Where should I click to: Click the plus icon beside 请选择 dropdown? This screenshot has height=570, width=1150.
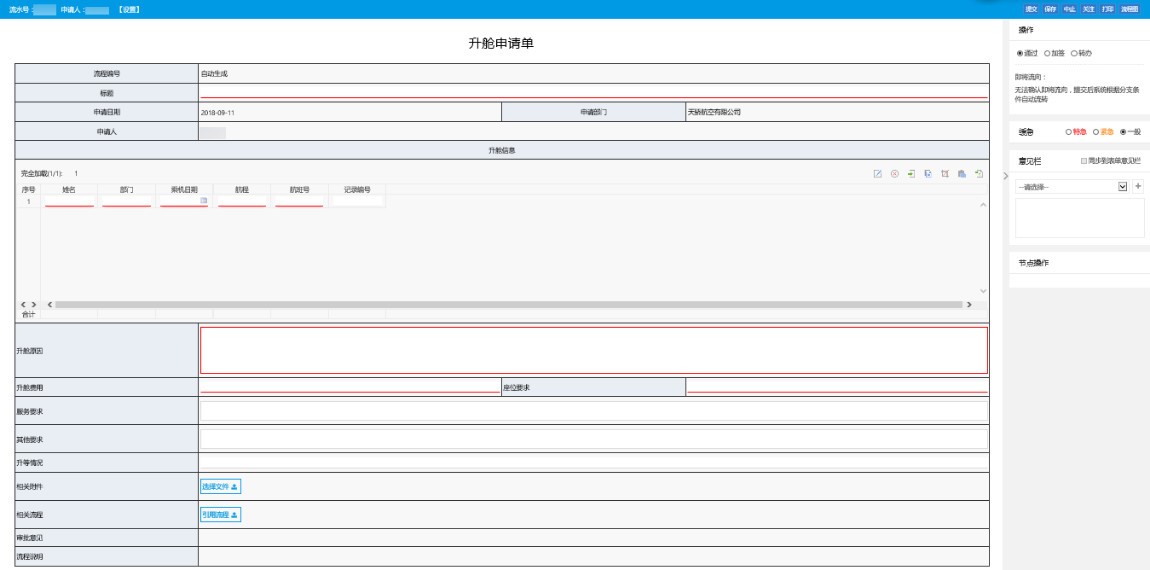point(1138,186)
